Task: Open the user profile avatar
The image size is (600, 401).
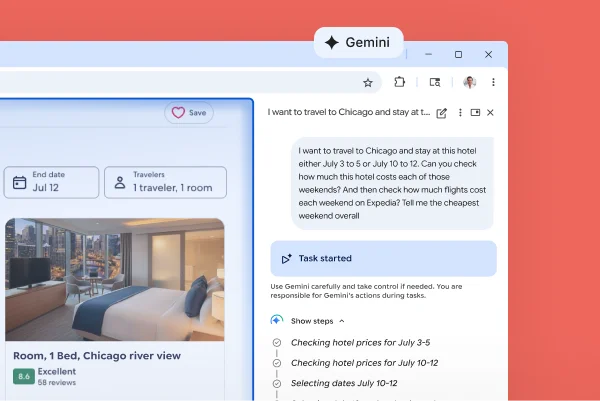Action: (x=470, y=82)
